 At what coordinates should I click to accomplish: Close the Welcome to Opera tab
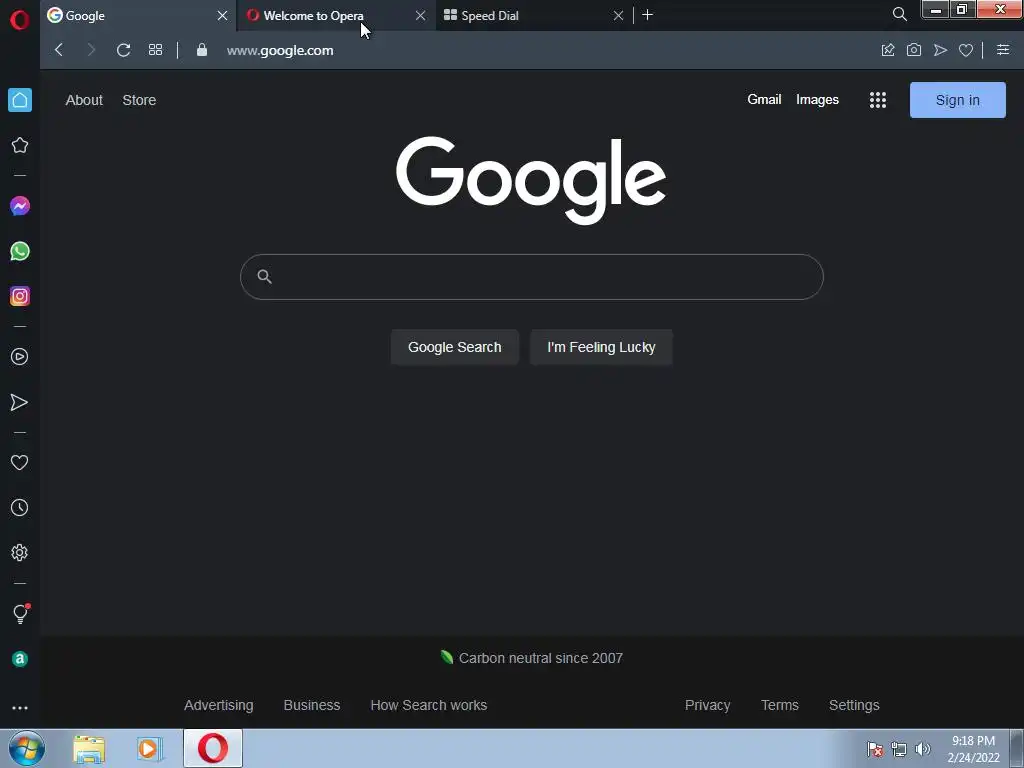(x=421, y=16)
